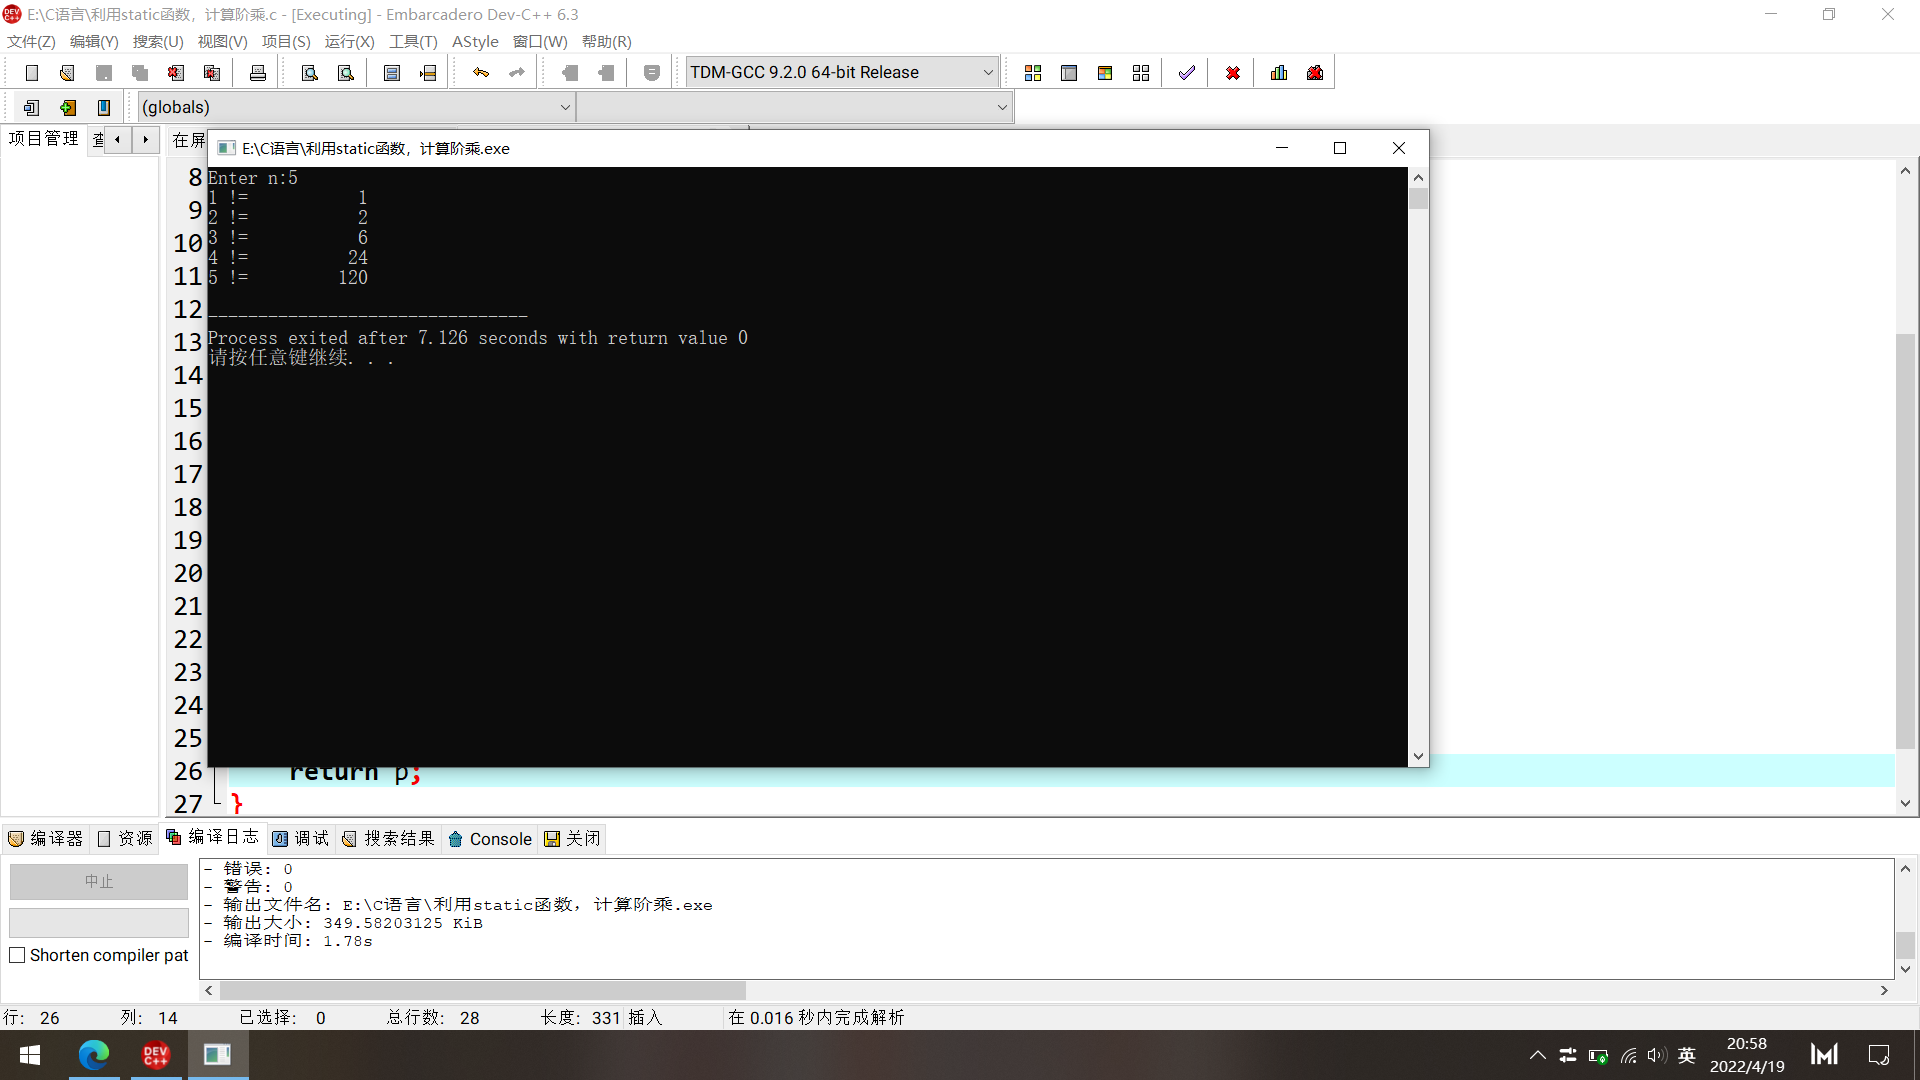
Task: Click the New file toolbar icon
Action: (32, 73)
